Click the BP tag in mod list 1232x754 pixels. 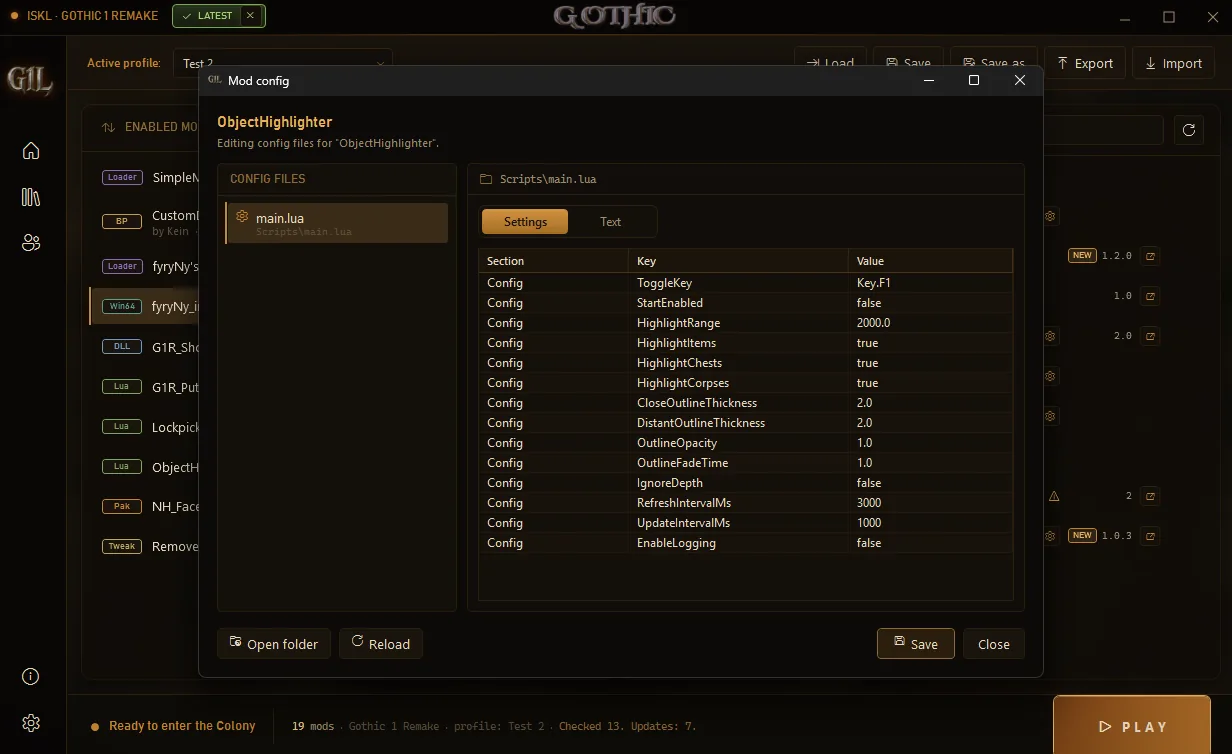coord(122,221)
